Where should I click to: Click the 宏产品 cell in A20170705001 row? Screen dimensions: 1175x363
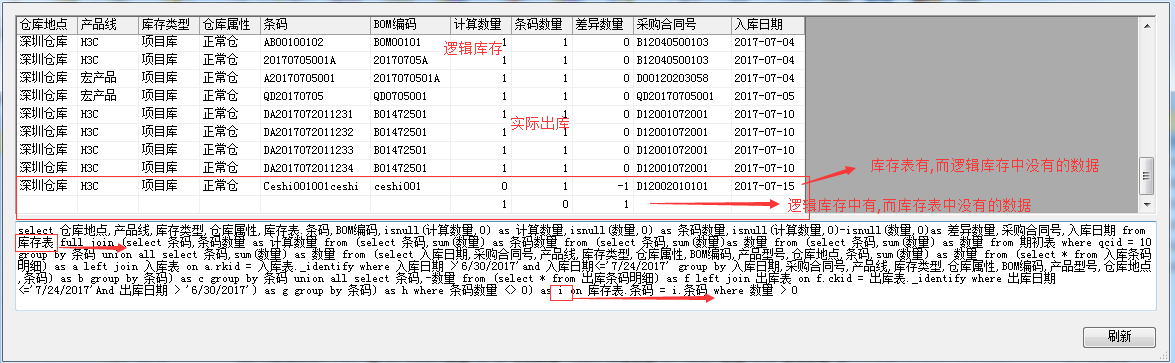point(108,78)
